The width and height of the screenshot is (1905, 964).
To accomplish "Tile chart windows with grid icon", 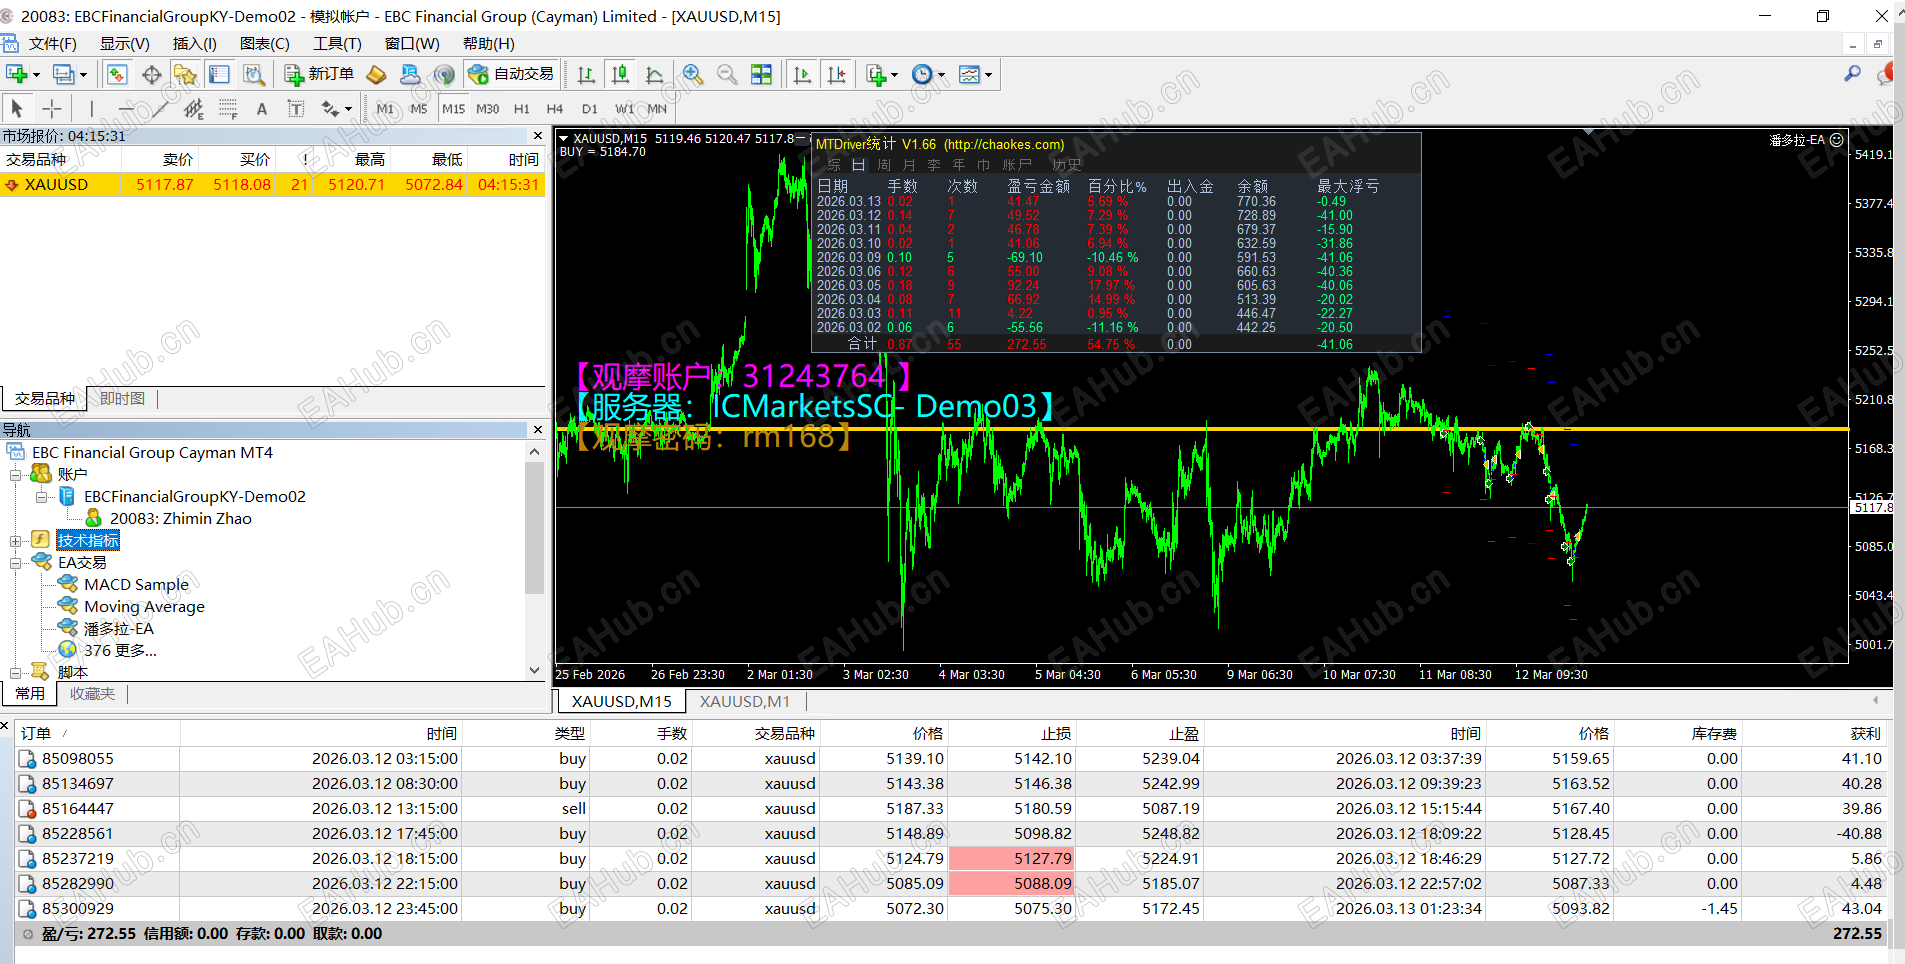I will [x=761, y=74].
